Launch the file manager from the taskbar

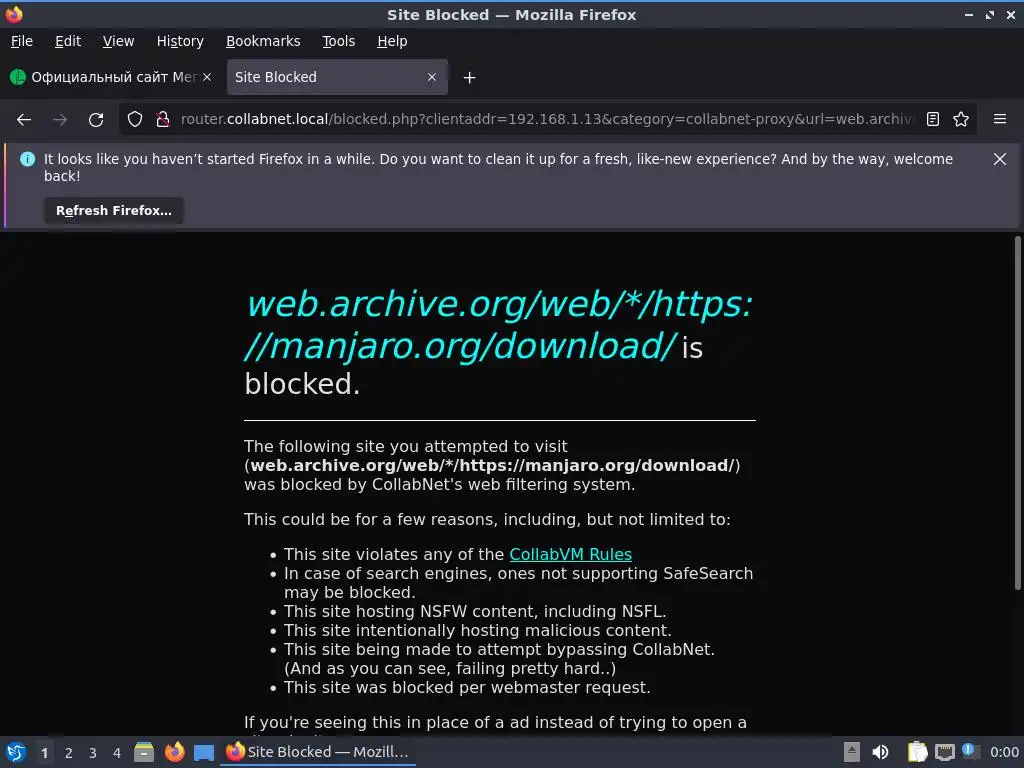[x=144, y=752]
